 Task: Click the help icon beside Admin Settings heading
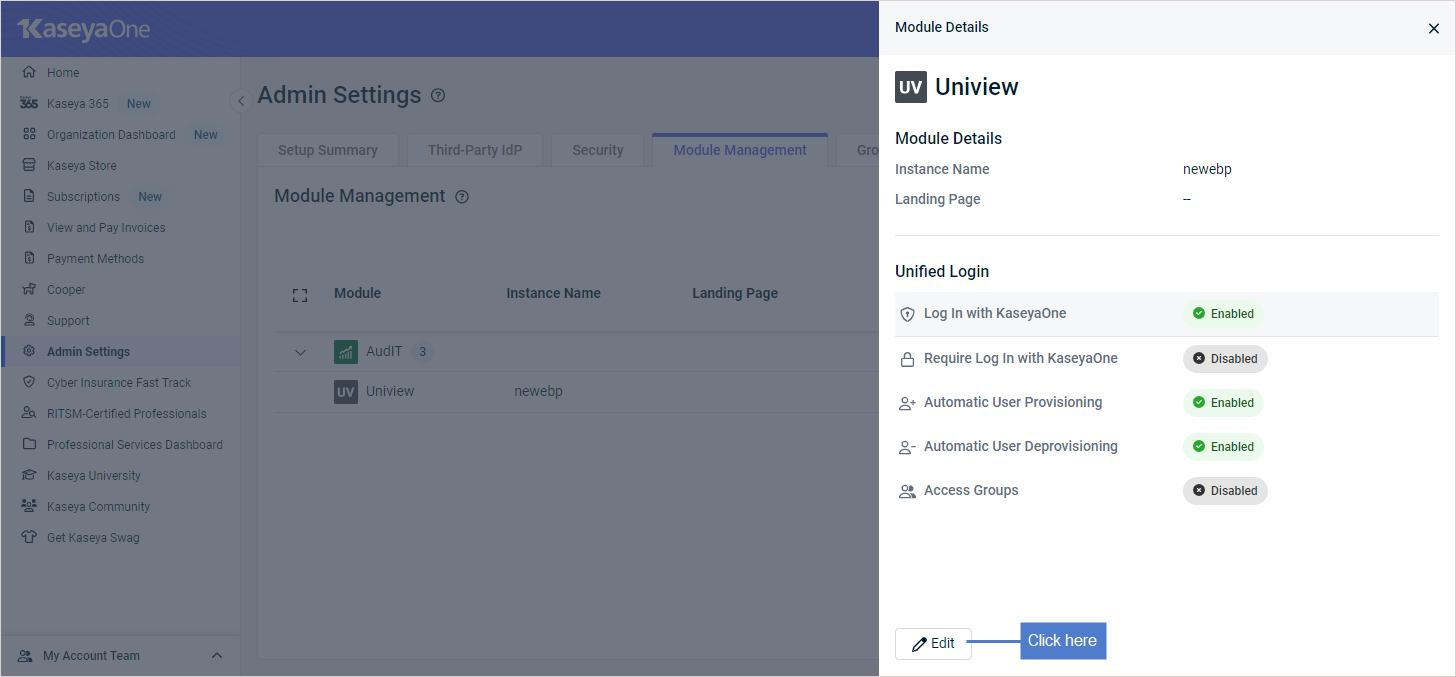tap(438, 96)
